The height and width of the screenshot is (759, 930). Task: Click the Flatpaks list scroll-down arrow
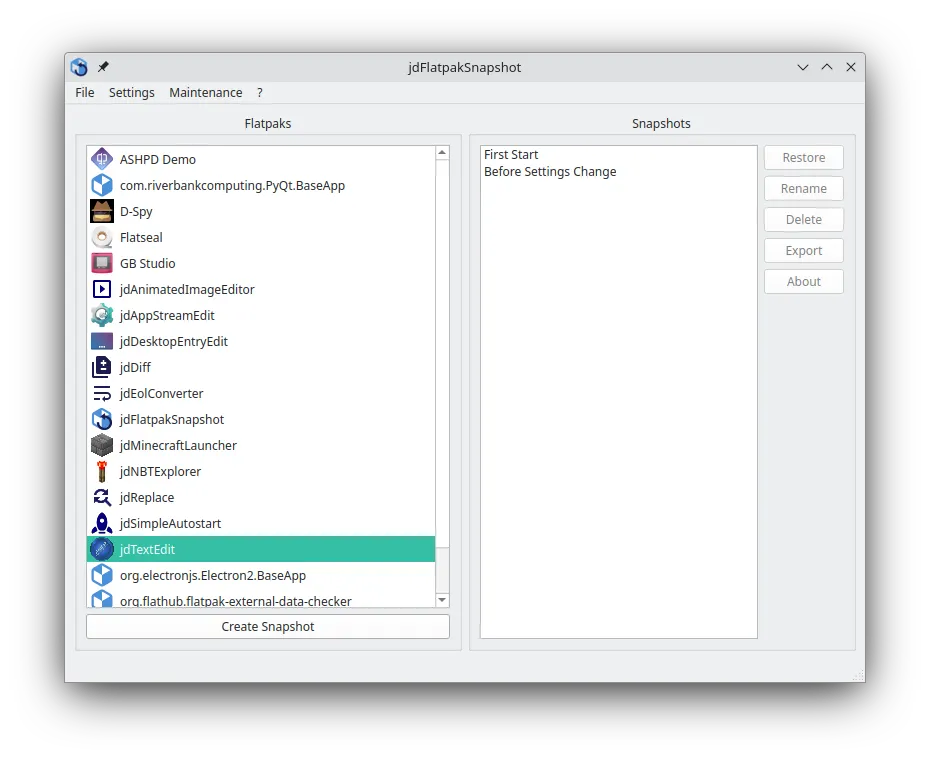[442, 600]
